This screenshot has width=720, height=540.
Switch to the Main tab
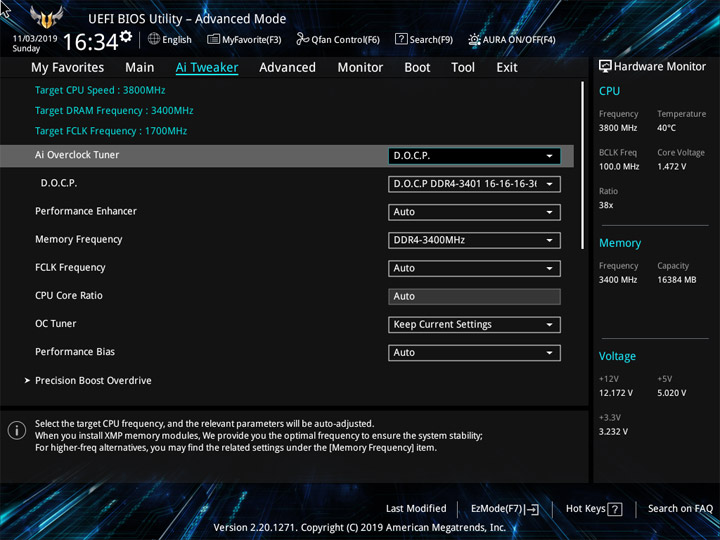click(x=140, y=68)
